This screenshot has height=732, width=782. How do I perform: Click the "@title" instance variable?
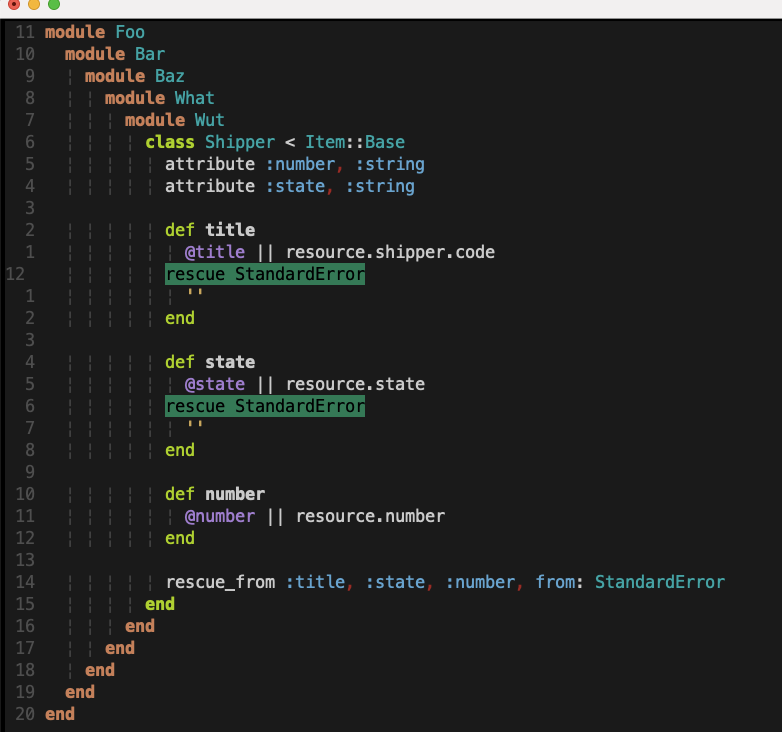pos(215,252)
